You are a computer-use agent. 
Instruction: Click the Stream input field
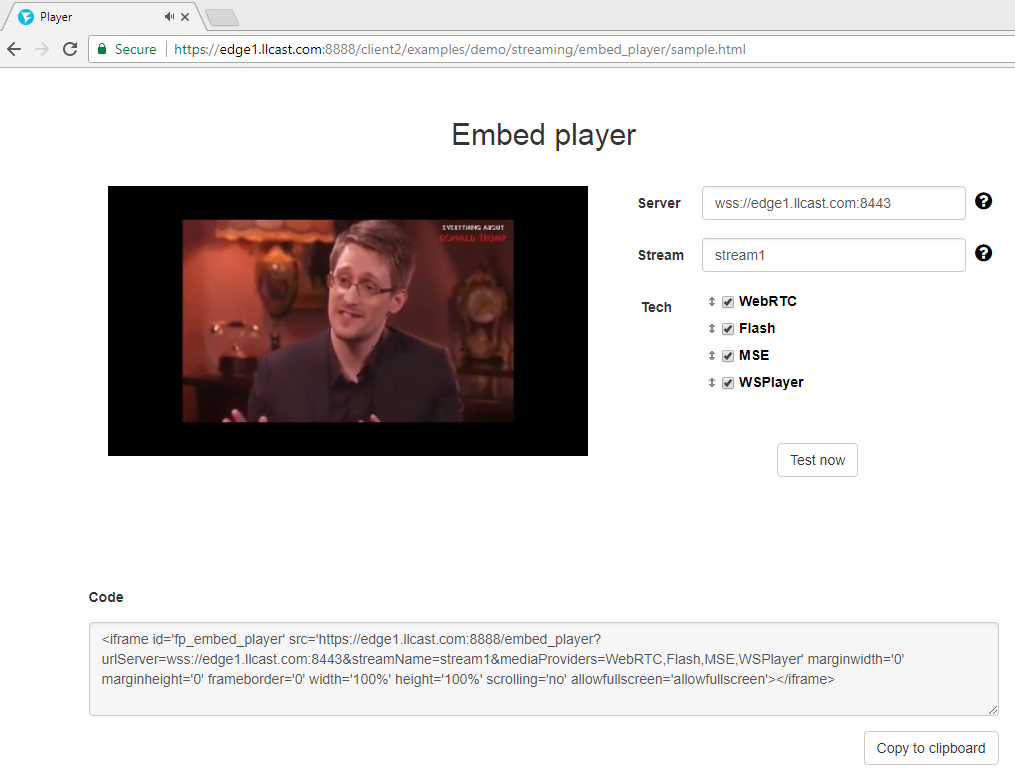(x=834, y=255)
